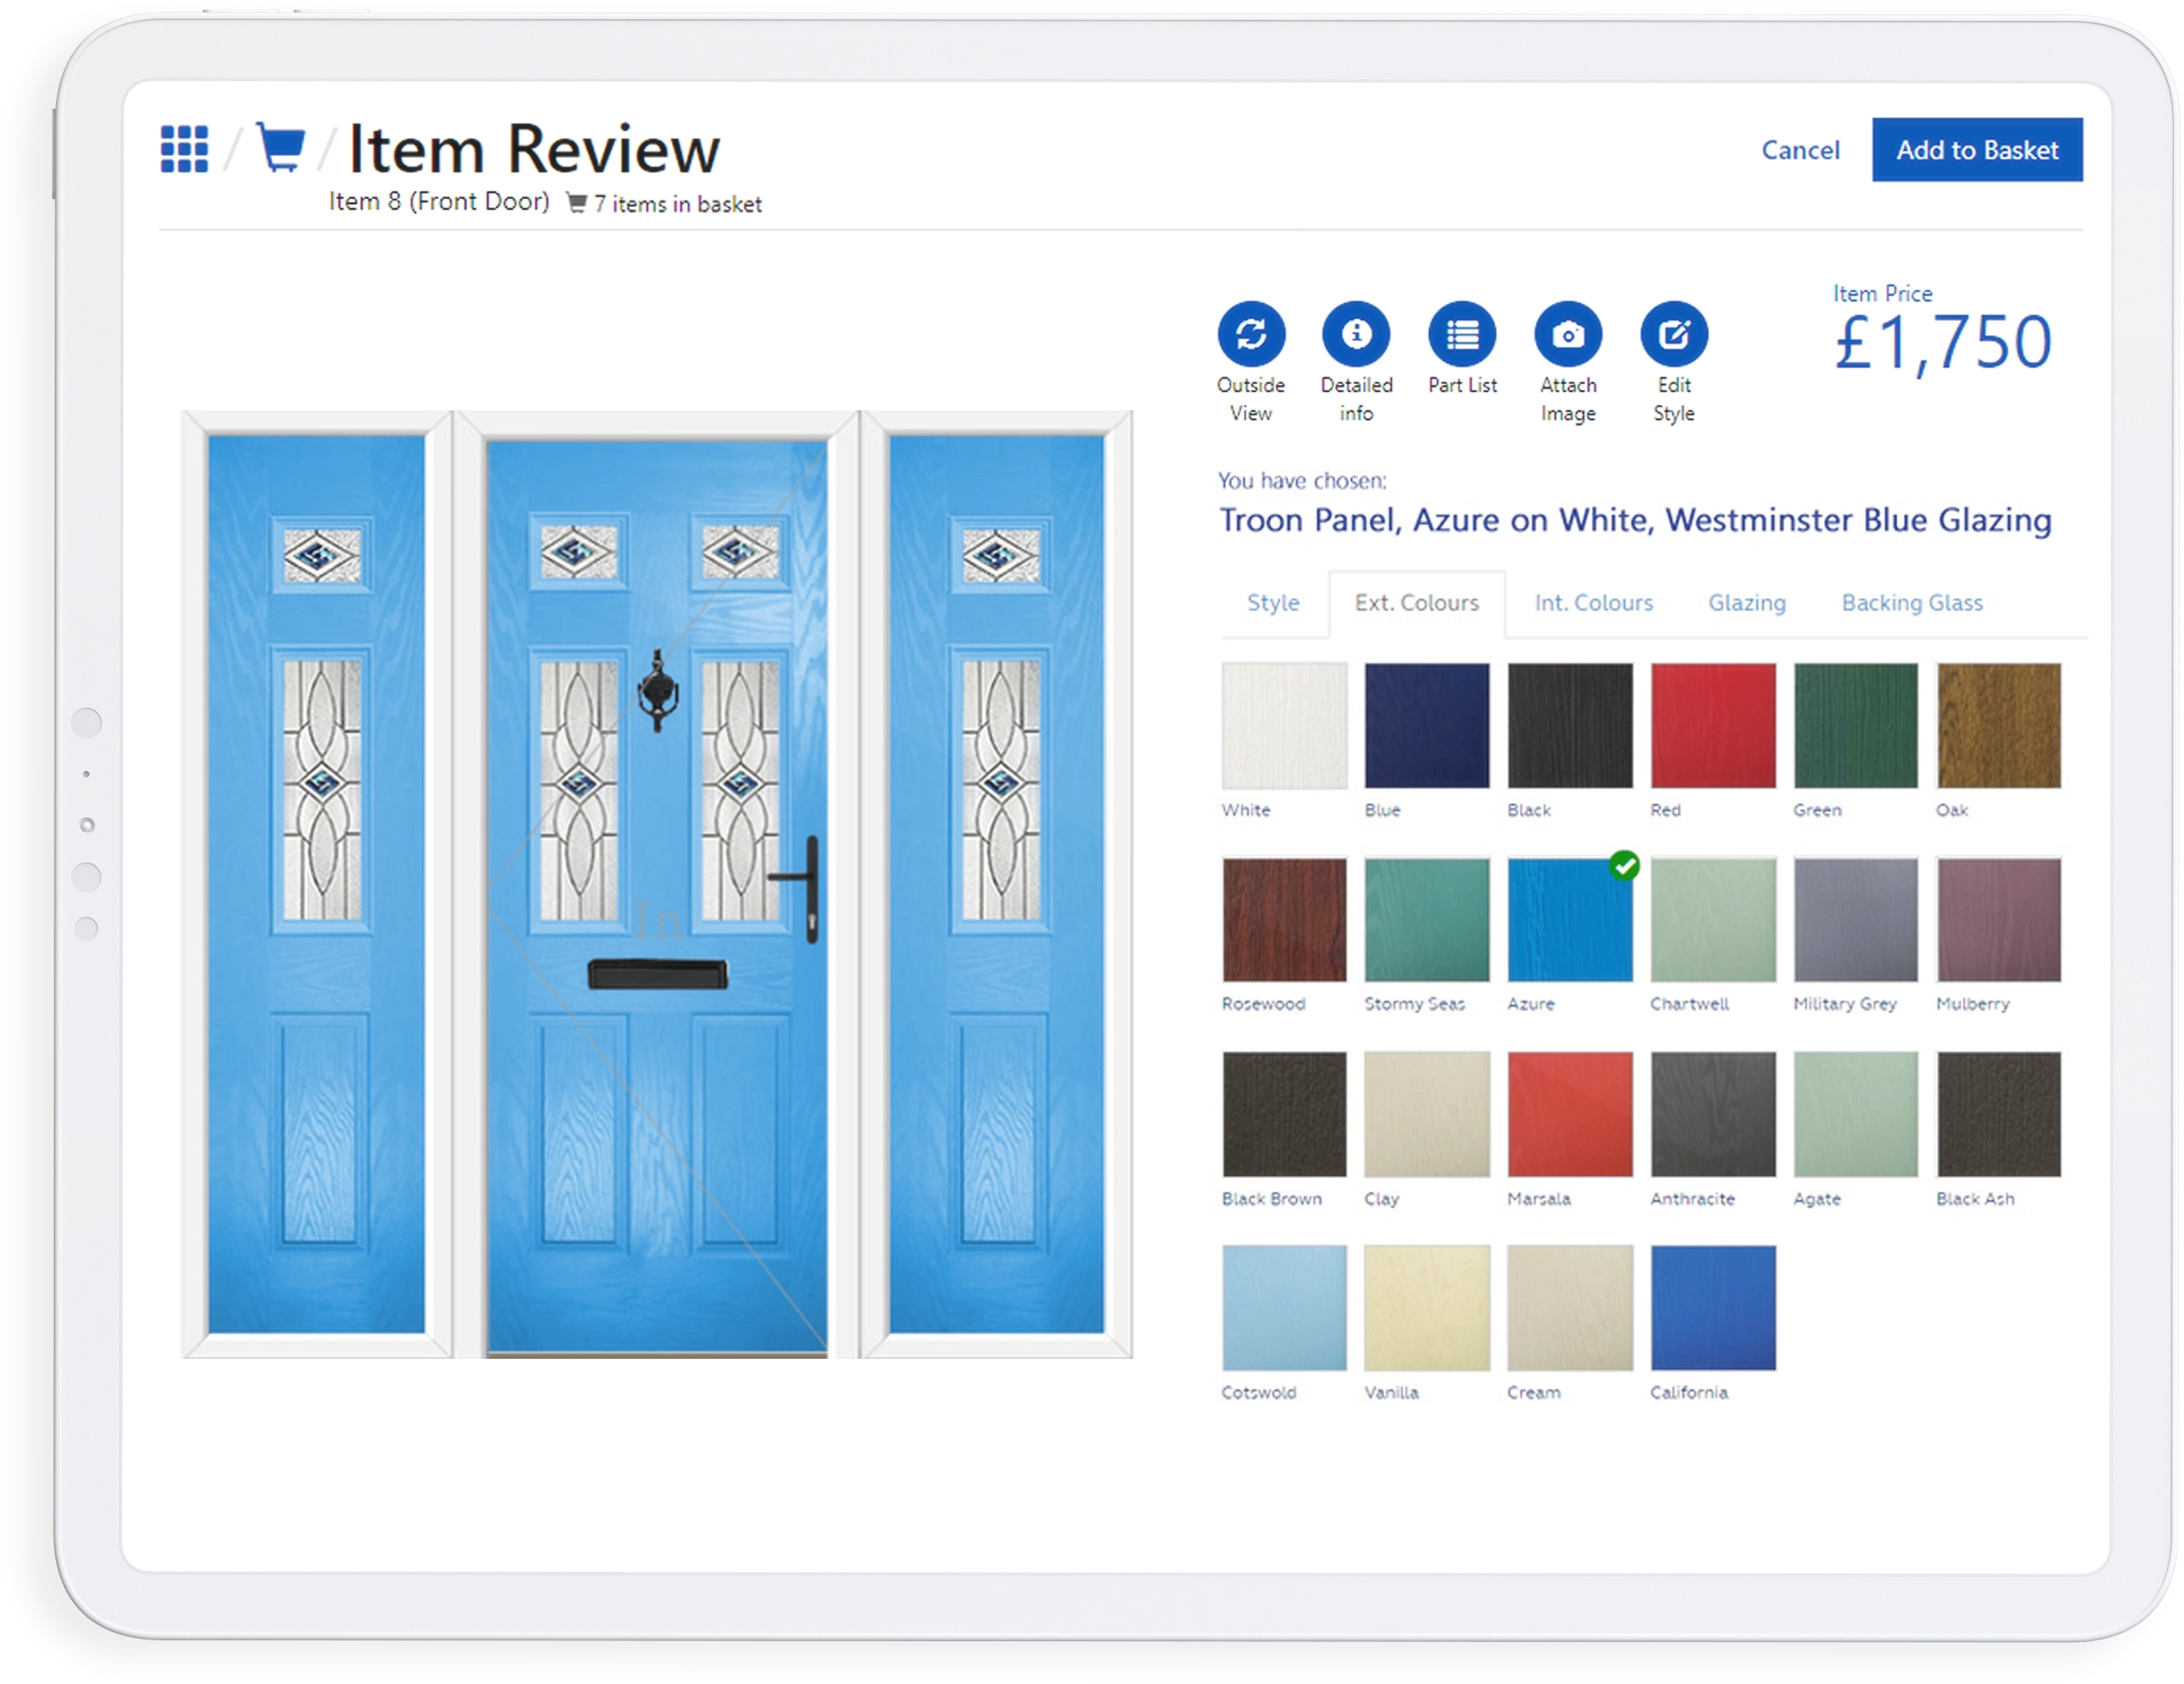The image size is (2184, 1684).
Task: Choose the Blue colour swatch
Action: click(1427, 725)
